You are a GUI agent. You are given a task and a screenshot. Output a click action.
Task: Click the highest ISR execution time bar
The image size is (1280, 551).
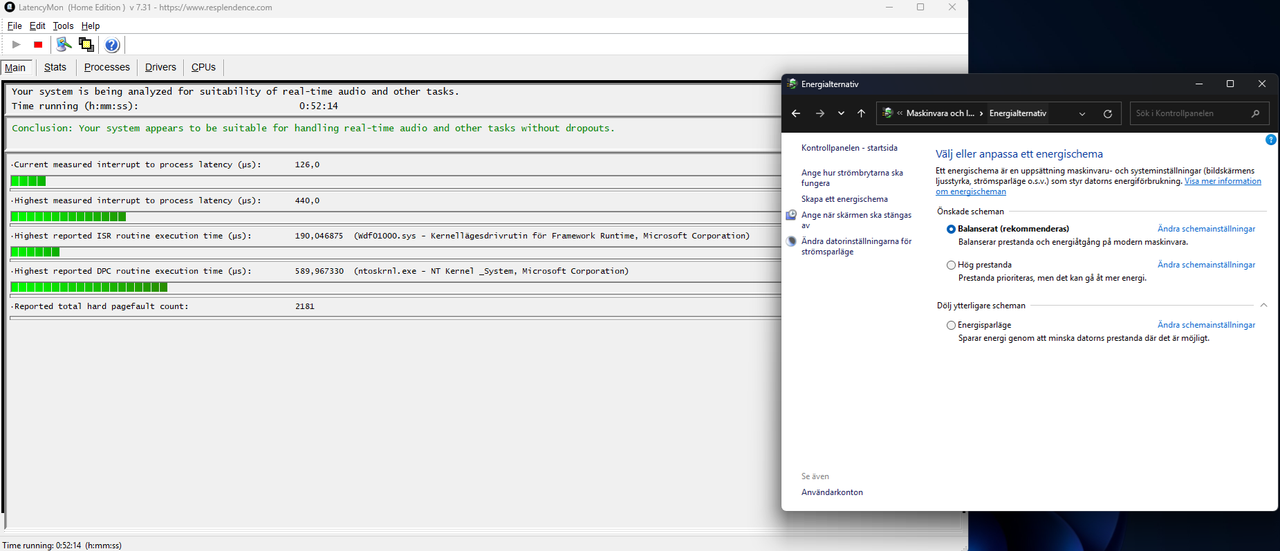pos(35,252)
